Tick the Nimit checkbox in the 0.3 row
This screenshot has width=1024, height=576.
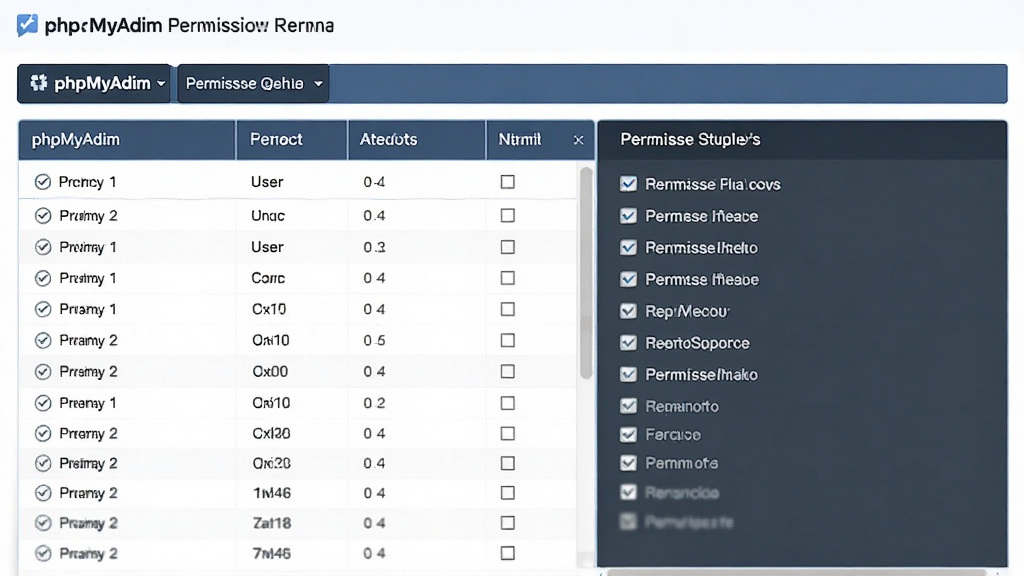tap(507, 247)
